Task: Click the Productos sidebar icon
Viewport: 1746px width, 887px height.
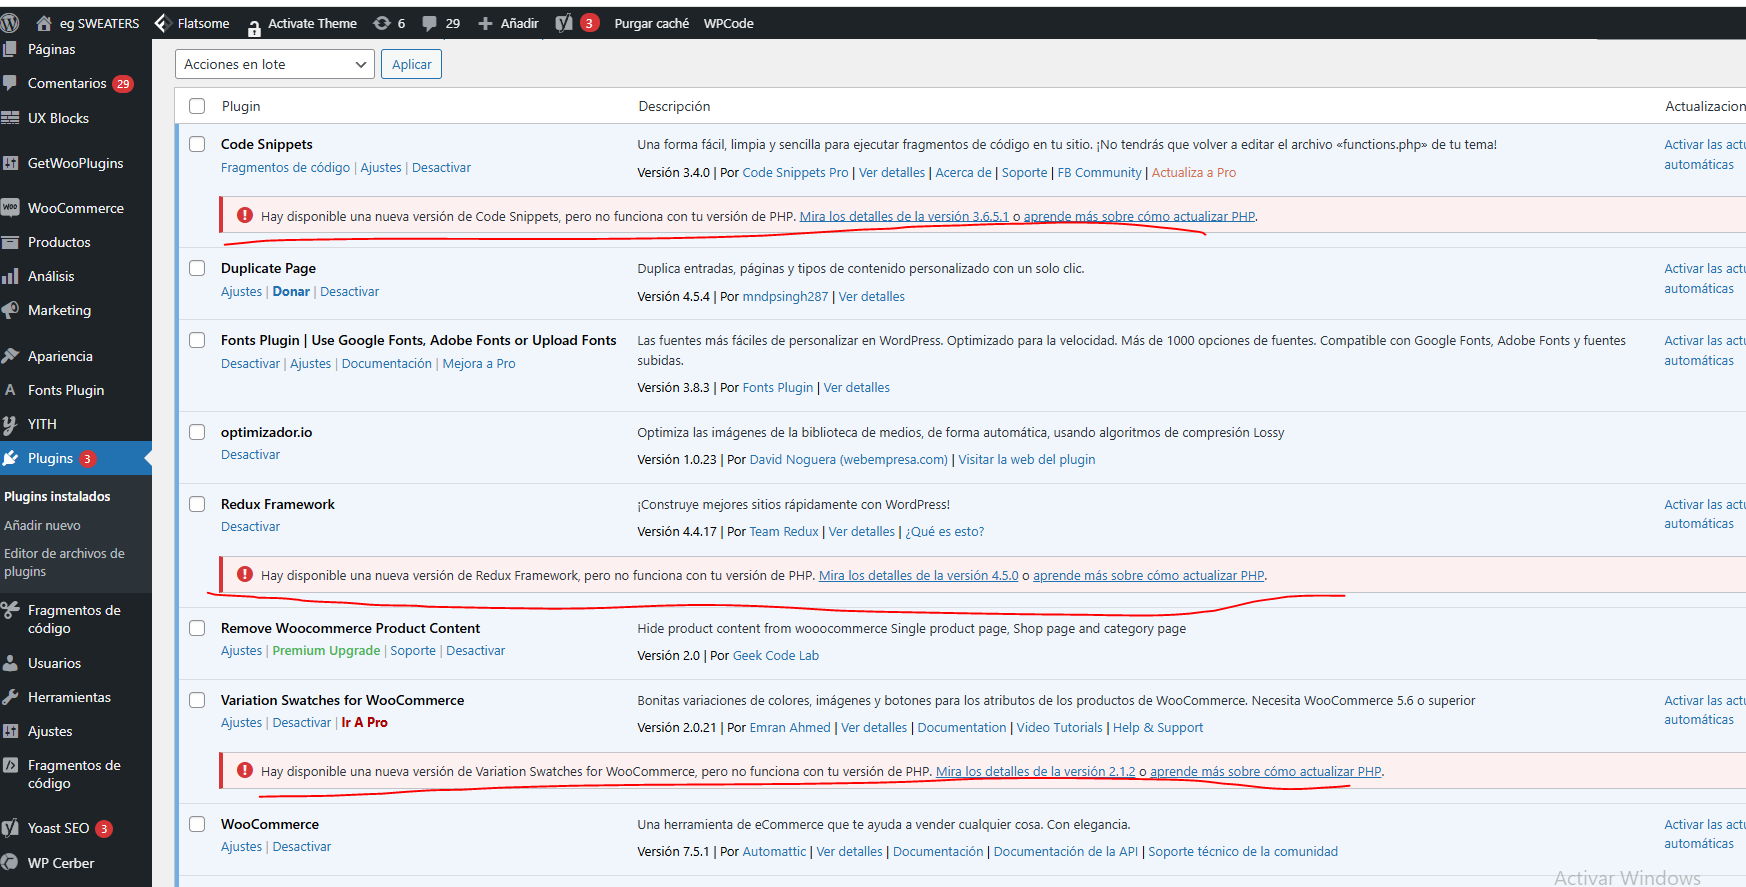Action: click(x=10, y=242)
